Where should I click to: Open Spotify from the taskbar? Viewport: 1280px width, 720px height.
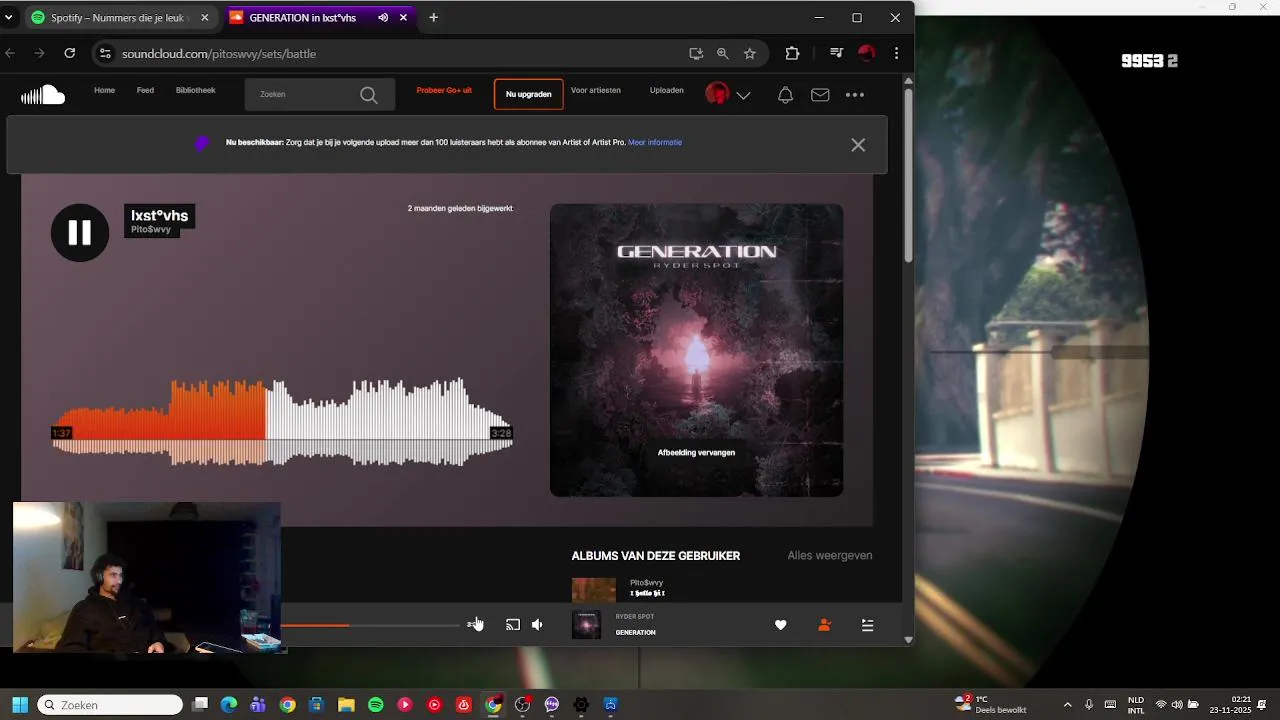click(375, 705)
